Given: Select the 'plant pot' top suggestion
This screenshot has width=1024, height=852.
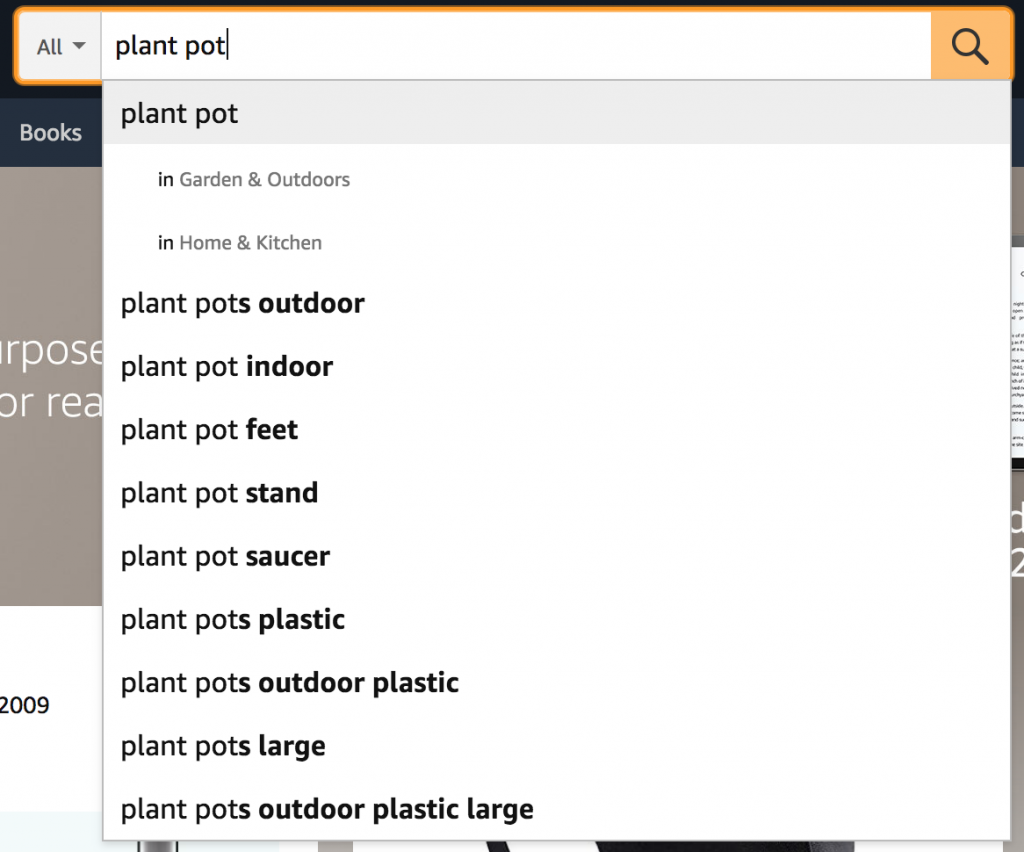Looking at the screenshot, I should [x=180, y=114].
